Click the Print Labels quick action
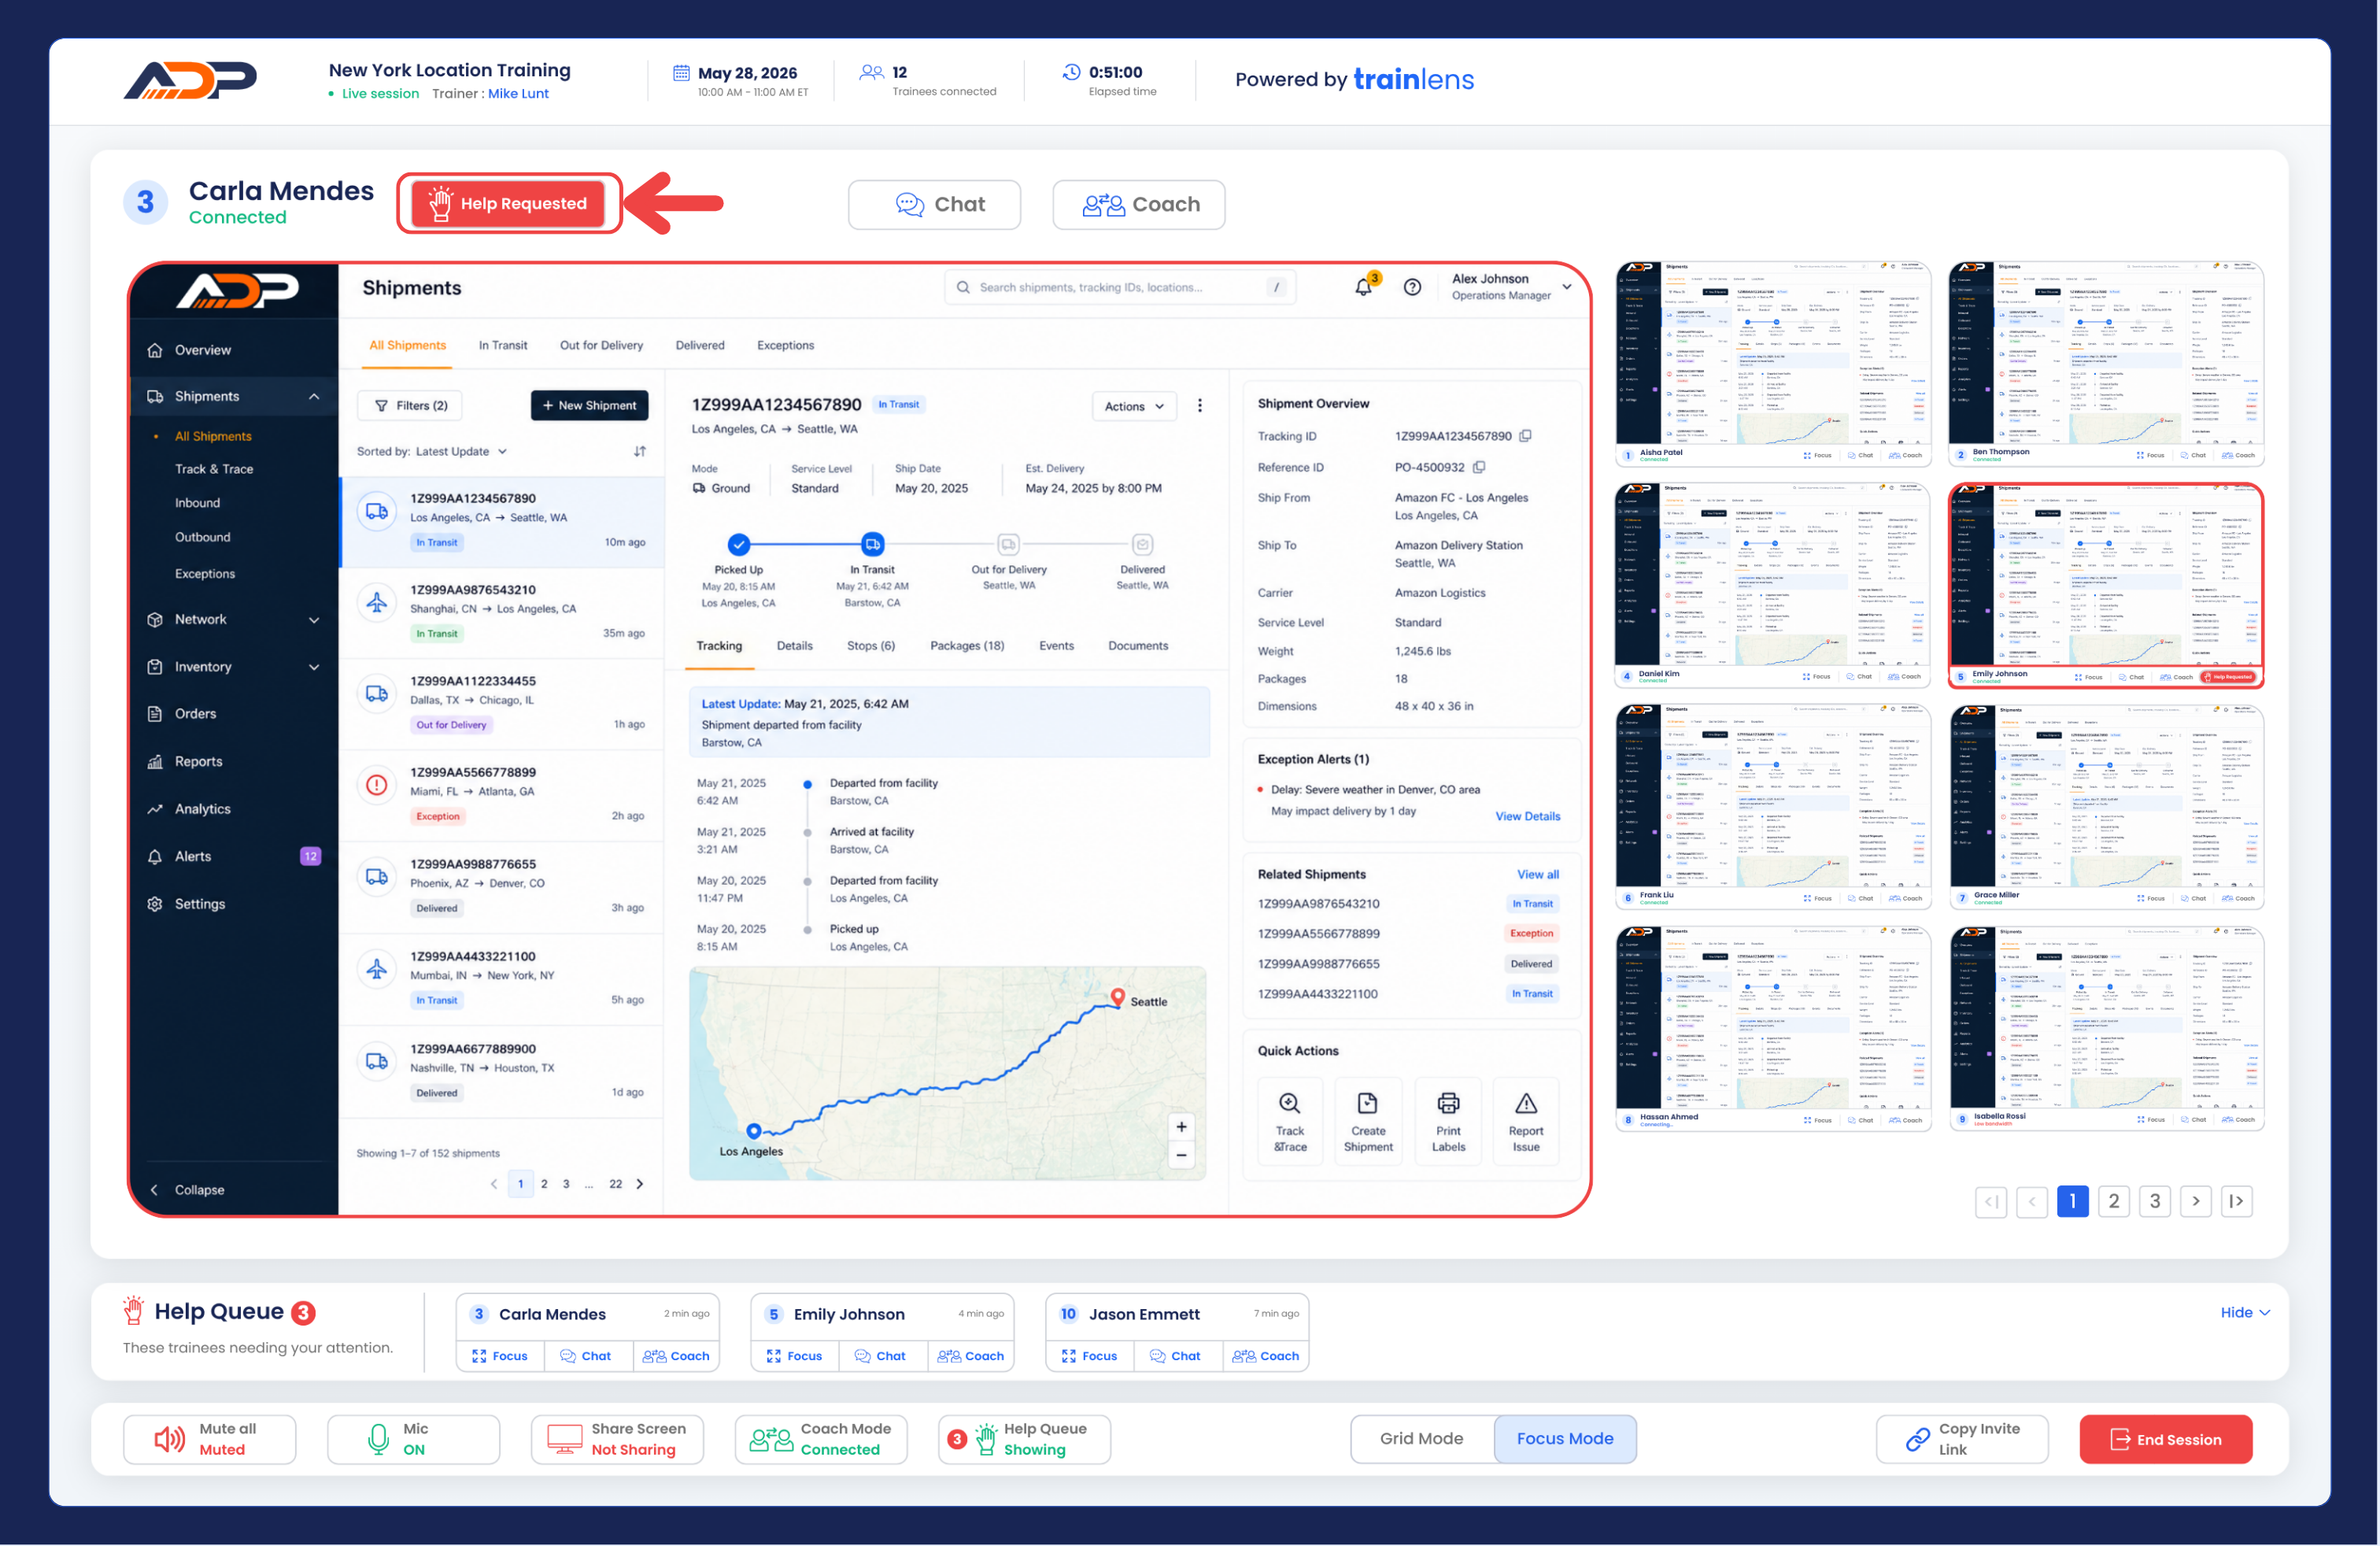Viewport: 2380px width, 1546px height. click(1448, 1121)
